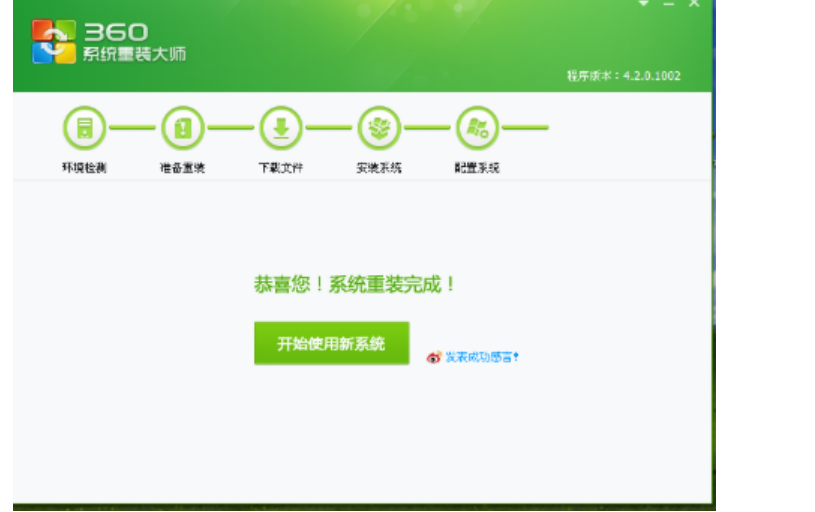Click the Weibo eye icon
Viewport: 815px width, 512px height.
click(433, 357)
